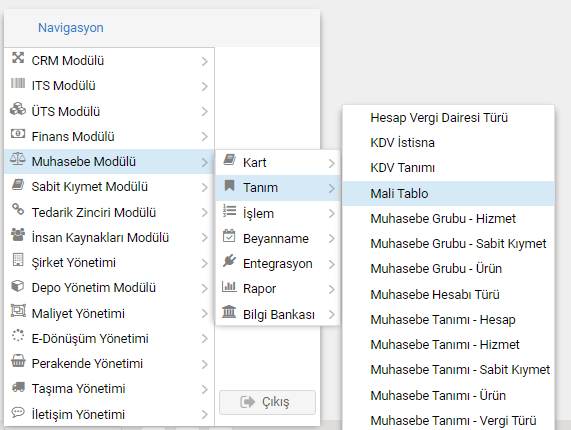This screenshot has height=430, width=571.
Task: Click the ITS Modülü barcode icon
Action: coord(18,83)
